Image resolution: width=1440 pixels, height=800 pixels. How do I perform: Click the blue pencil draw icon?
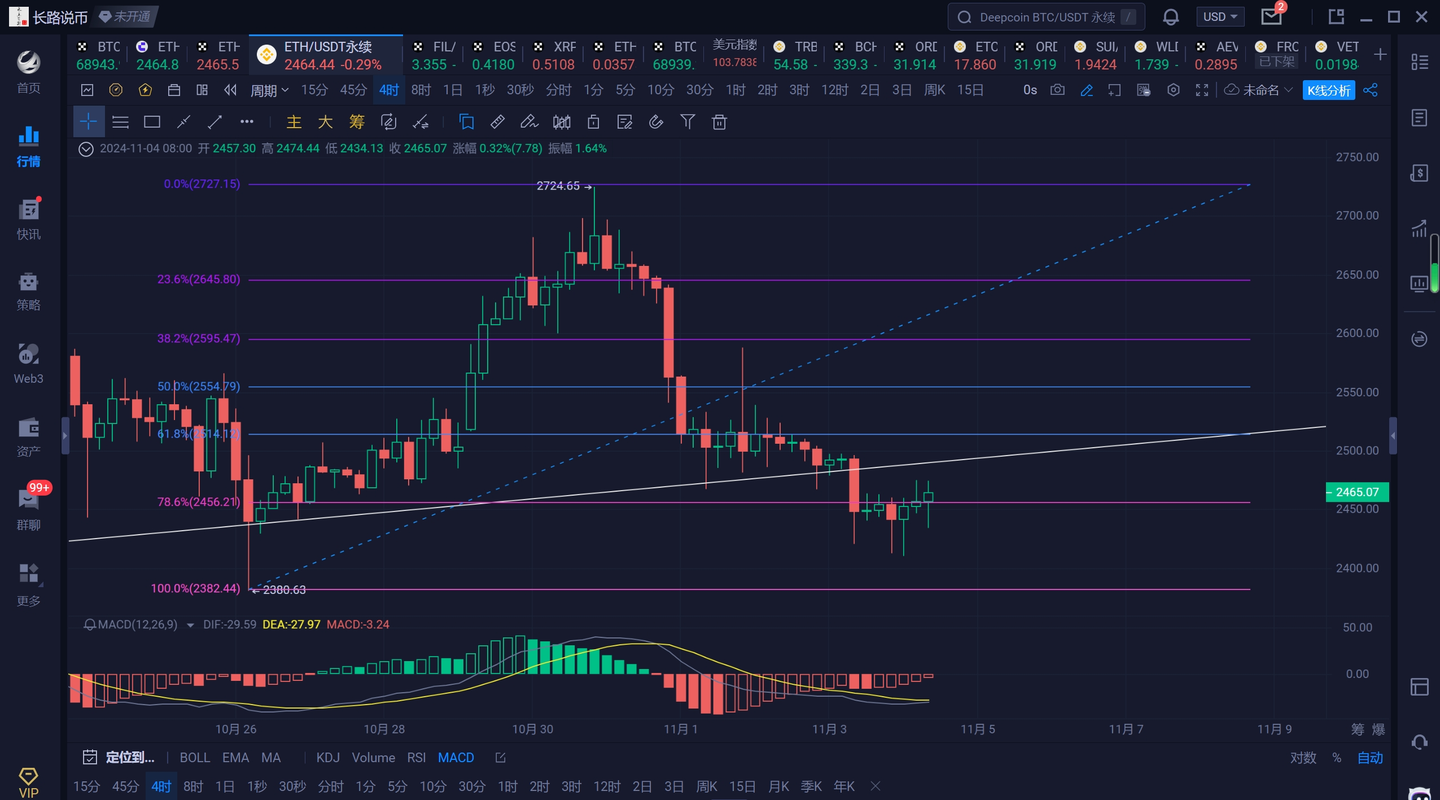coord(1087,90)
